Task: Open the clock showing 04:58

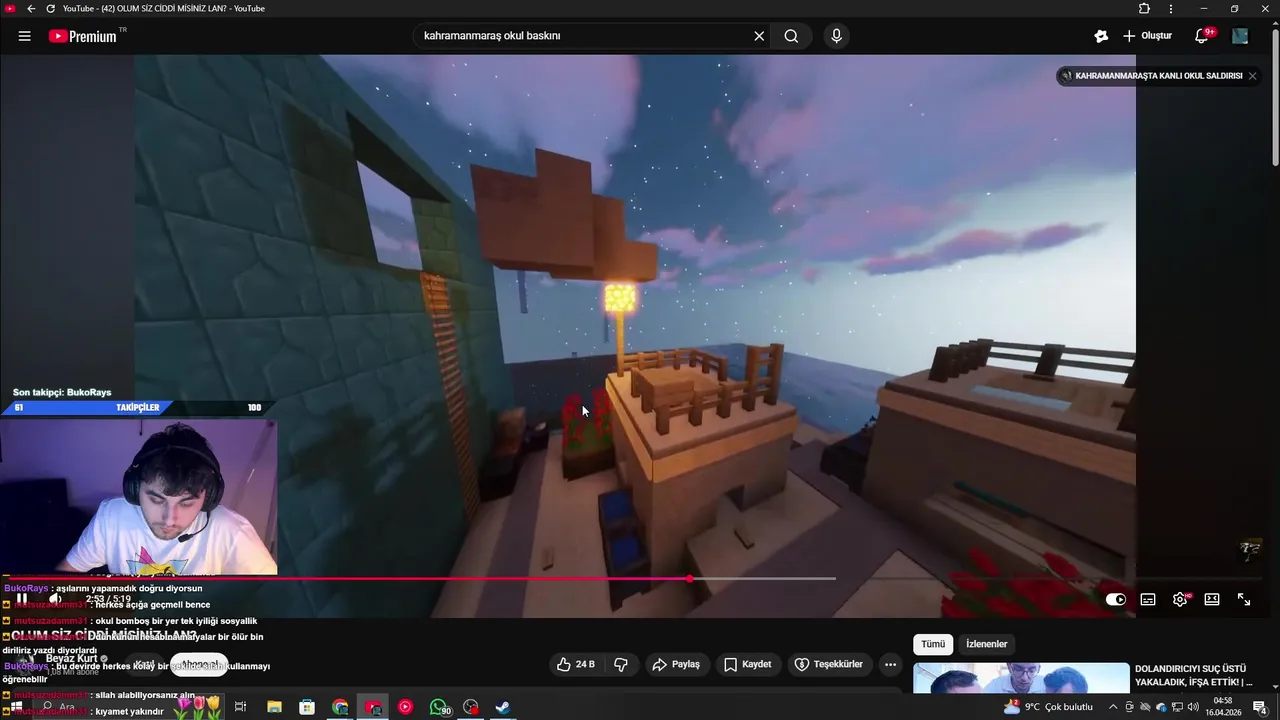Action: coord(1223,707)
